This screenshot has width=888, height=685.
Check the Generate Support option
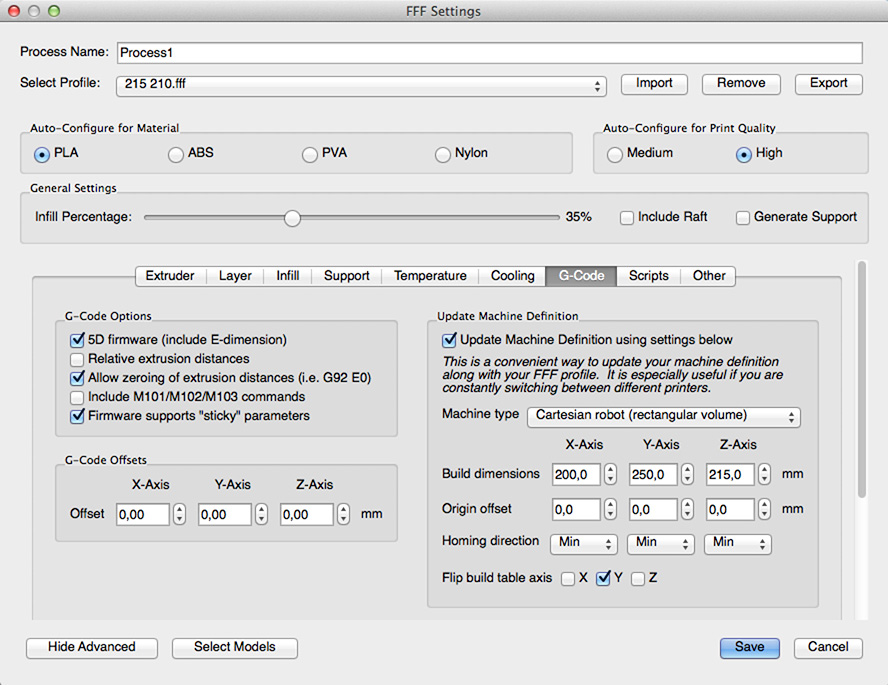point(743,217)
